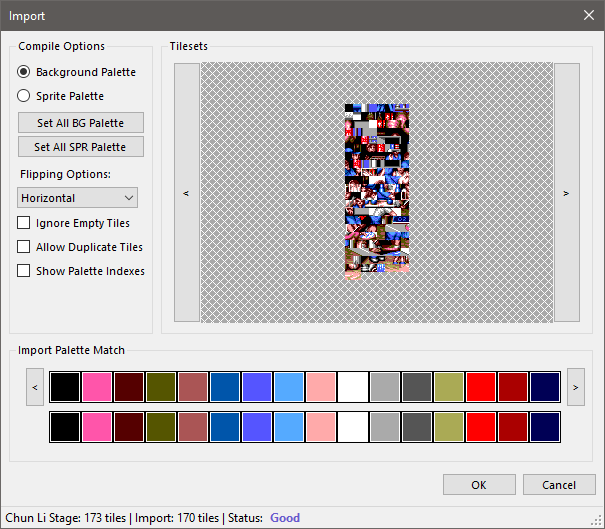This screenshot has height=529, width=605.
Task: Pick the navy swatch in top row
Action: pyautogui.click(x=545, y=387)
